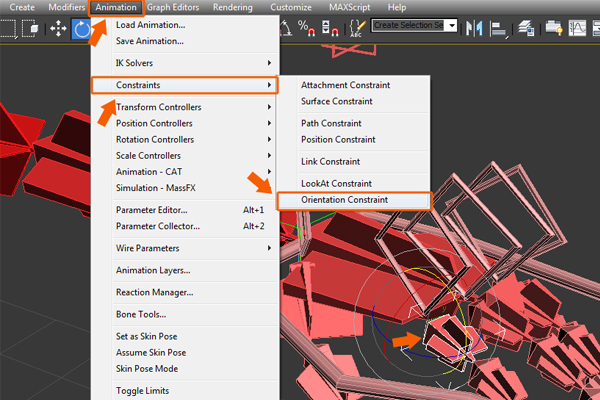Select Surface Constraint
Viewport: 600px width, 400px height.
(354, 101)
